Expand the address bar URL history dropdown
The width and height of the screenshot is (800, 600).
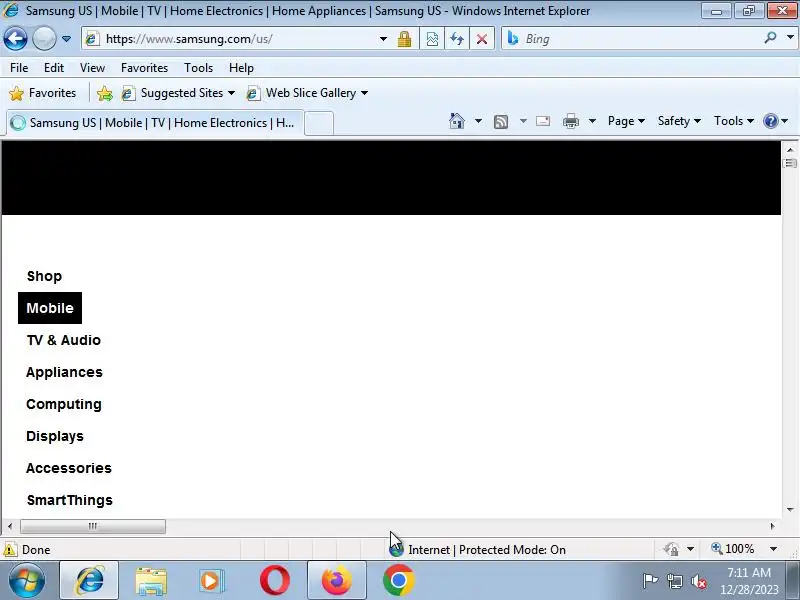(x=383, y=39)
